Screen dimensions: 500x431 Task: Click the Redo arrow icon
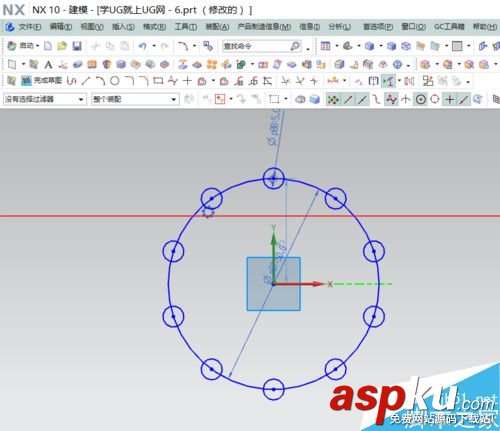164,46
